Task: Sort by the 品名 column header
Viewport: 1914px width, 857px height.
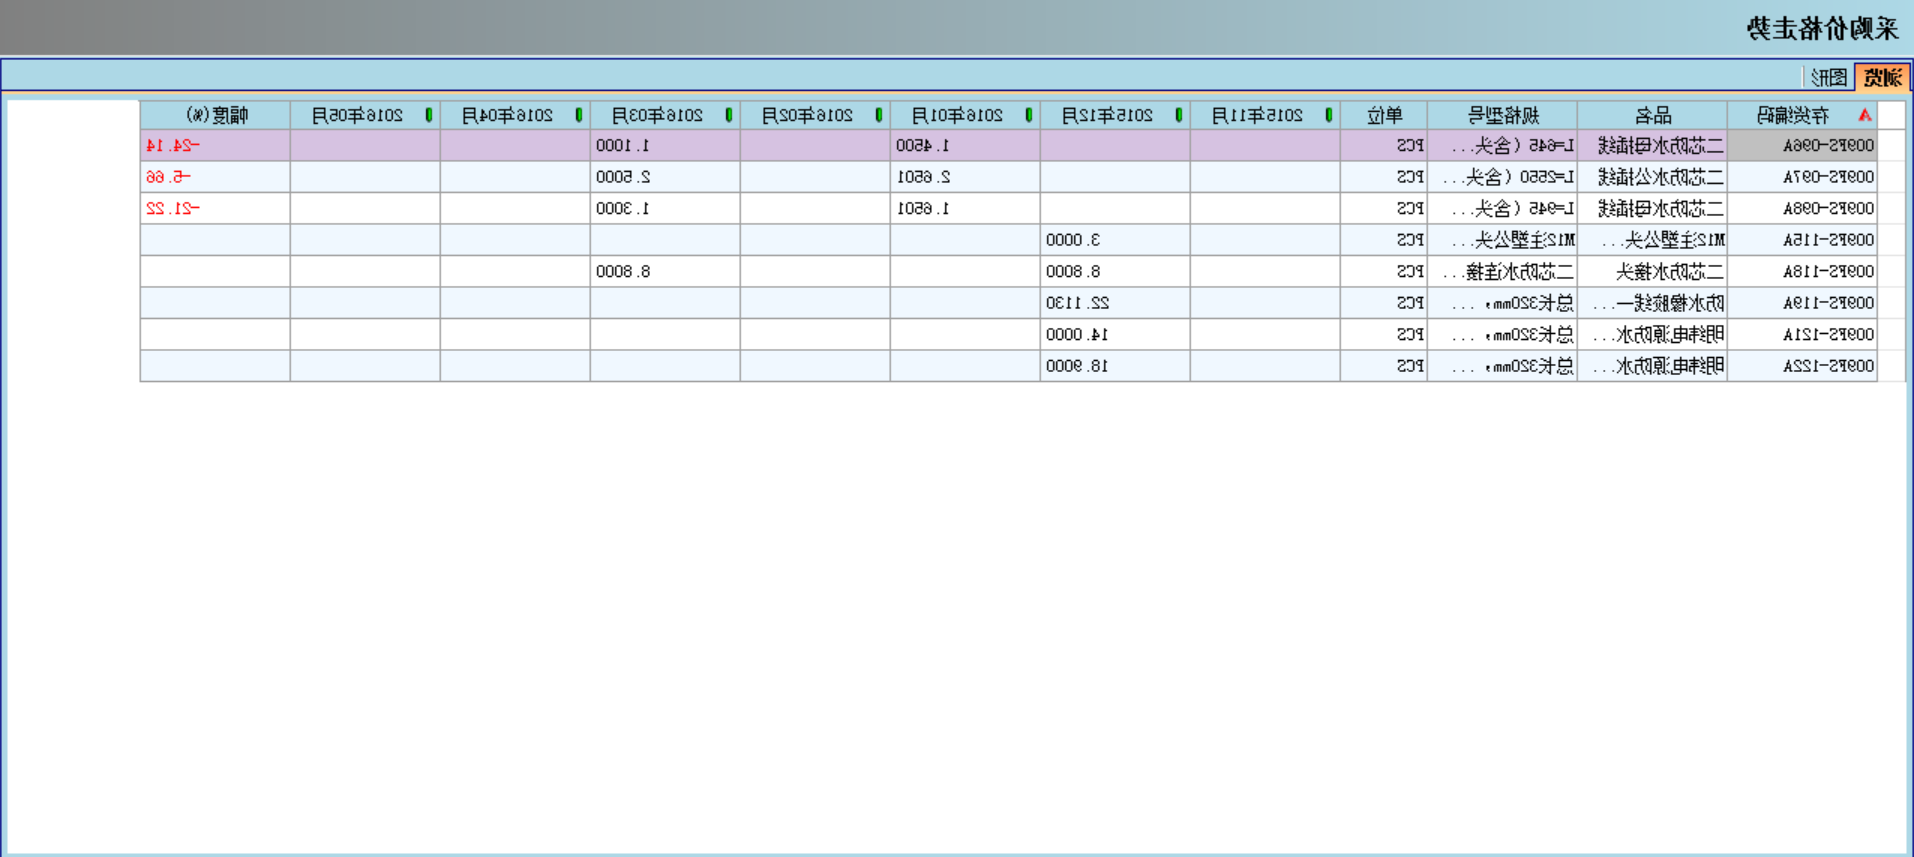Action: 1652,115
